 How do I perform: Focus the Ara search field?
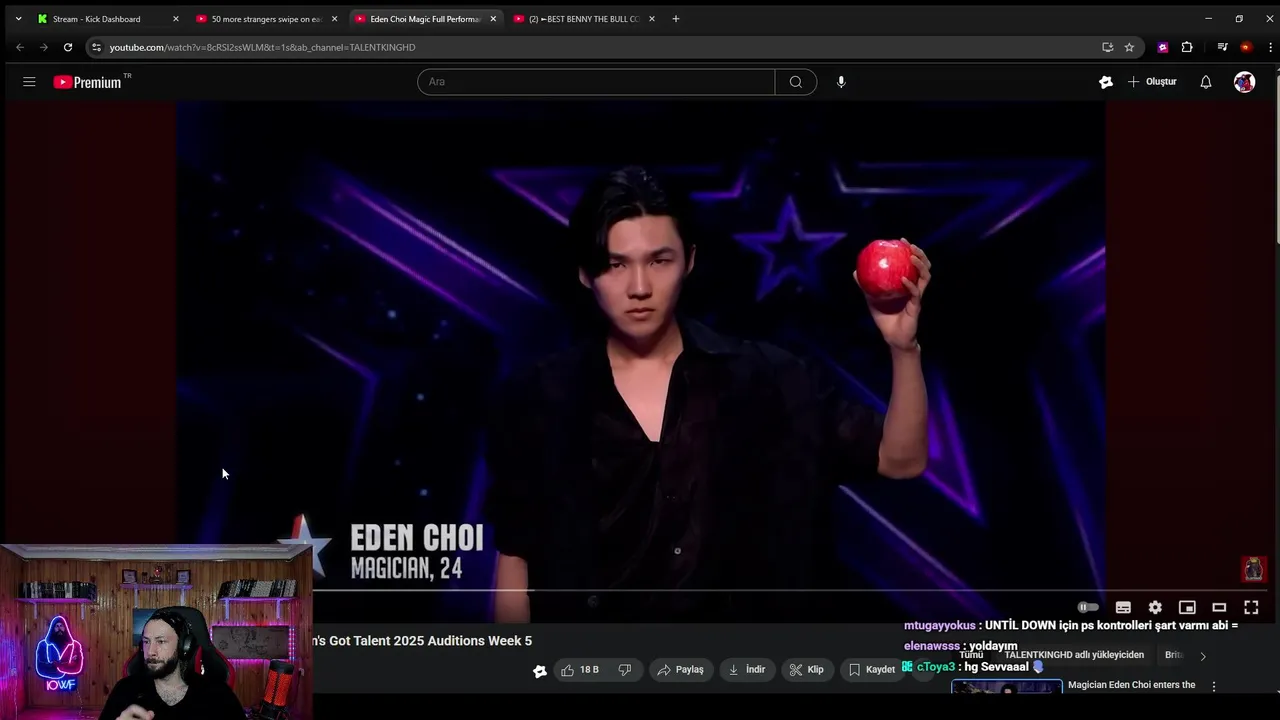pyautogui.click(x=596, y=82)
